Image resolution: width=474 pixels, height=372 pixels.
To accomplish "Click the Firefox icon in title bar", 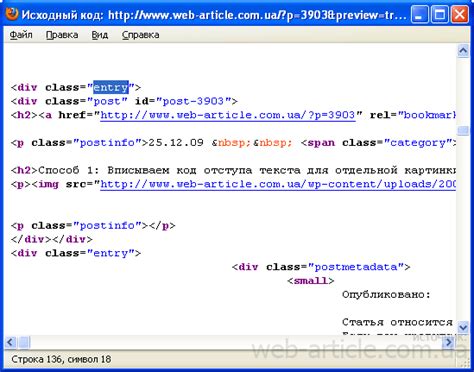I will coord(12,14).
